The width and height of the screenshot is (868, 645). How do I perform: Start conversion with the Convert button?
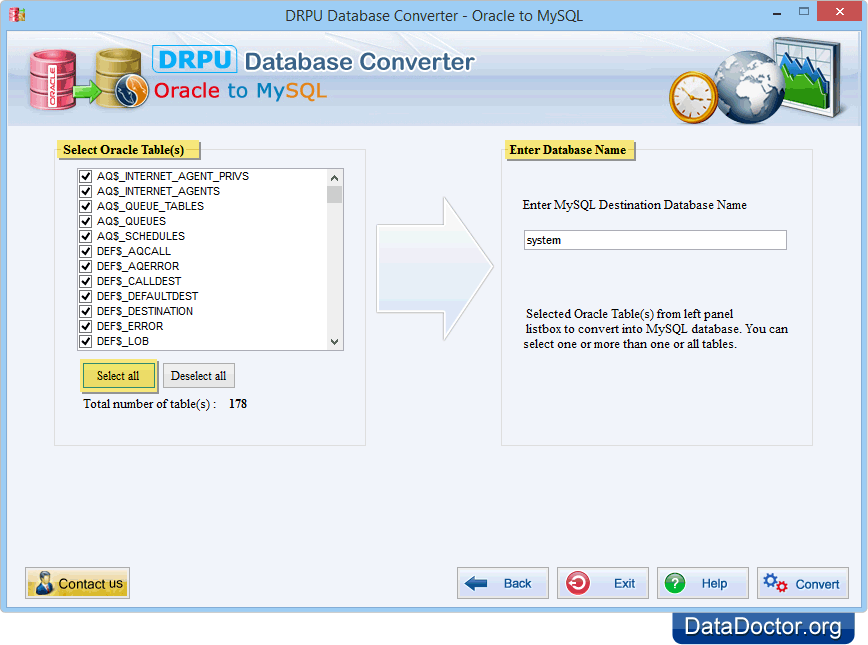[x=803, y=583]
